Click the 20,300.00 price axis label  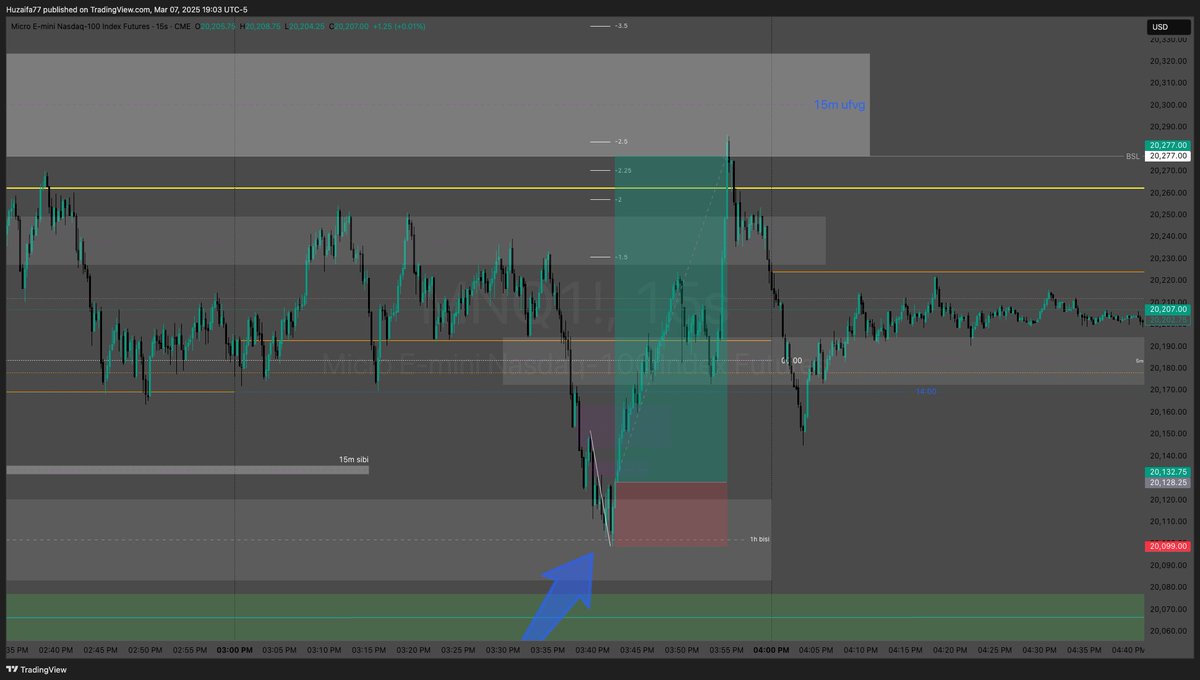[1167, 105]
